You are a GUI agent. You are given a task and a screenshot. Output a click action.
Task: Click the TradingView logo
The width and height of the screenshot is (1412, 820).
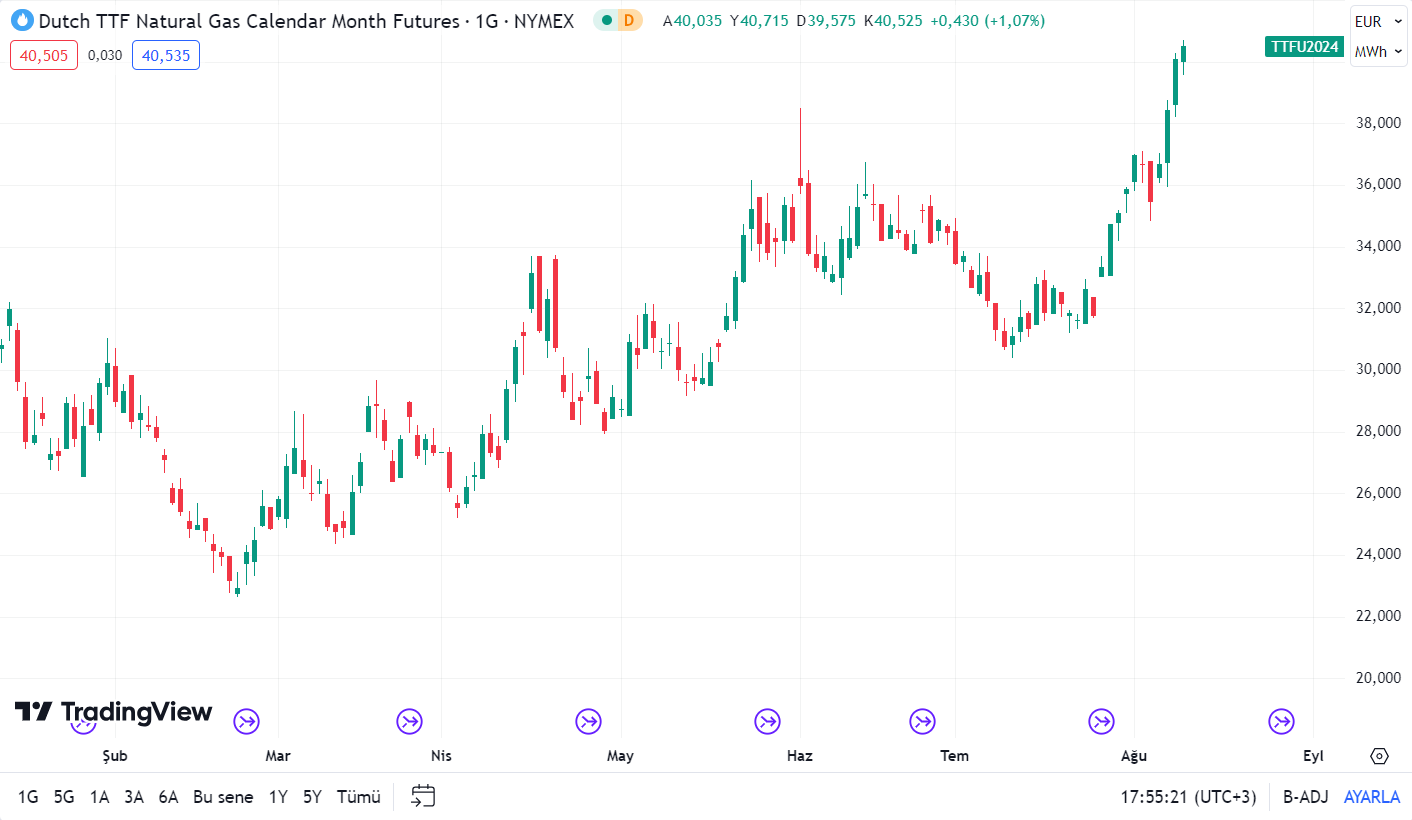coord(113,712)
